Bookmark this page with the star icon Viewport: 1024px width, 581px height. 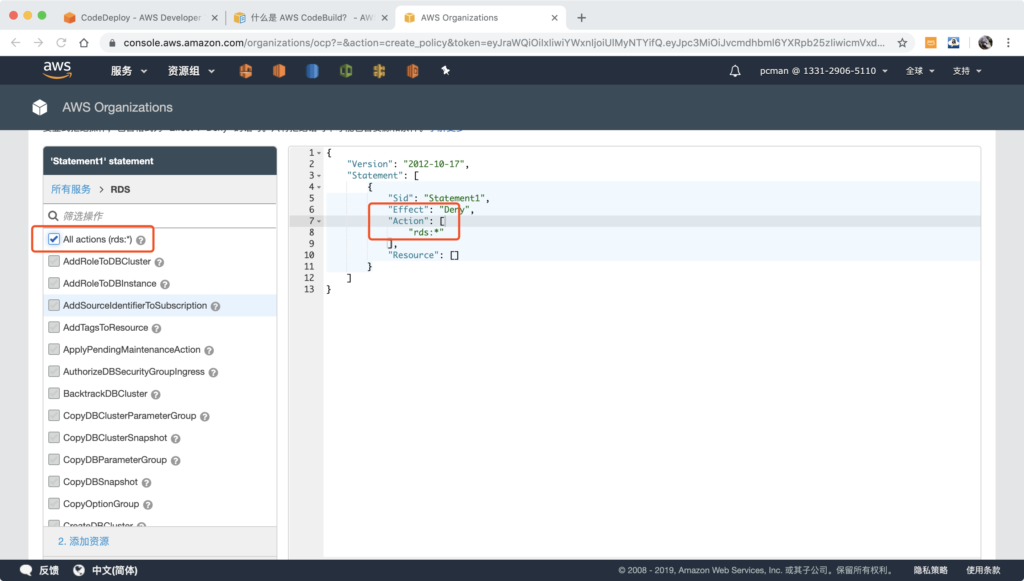point(902,42)
